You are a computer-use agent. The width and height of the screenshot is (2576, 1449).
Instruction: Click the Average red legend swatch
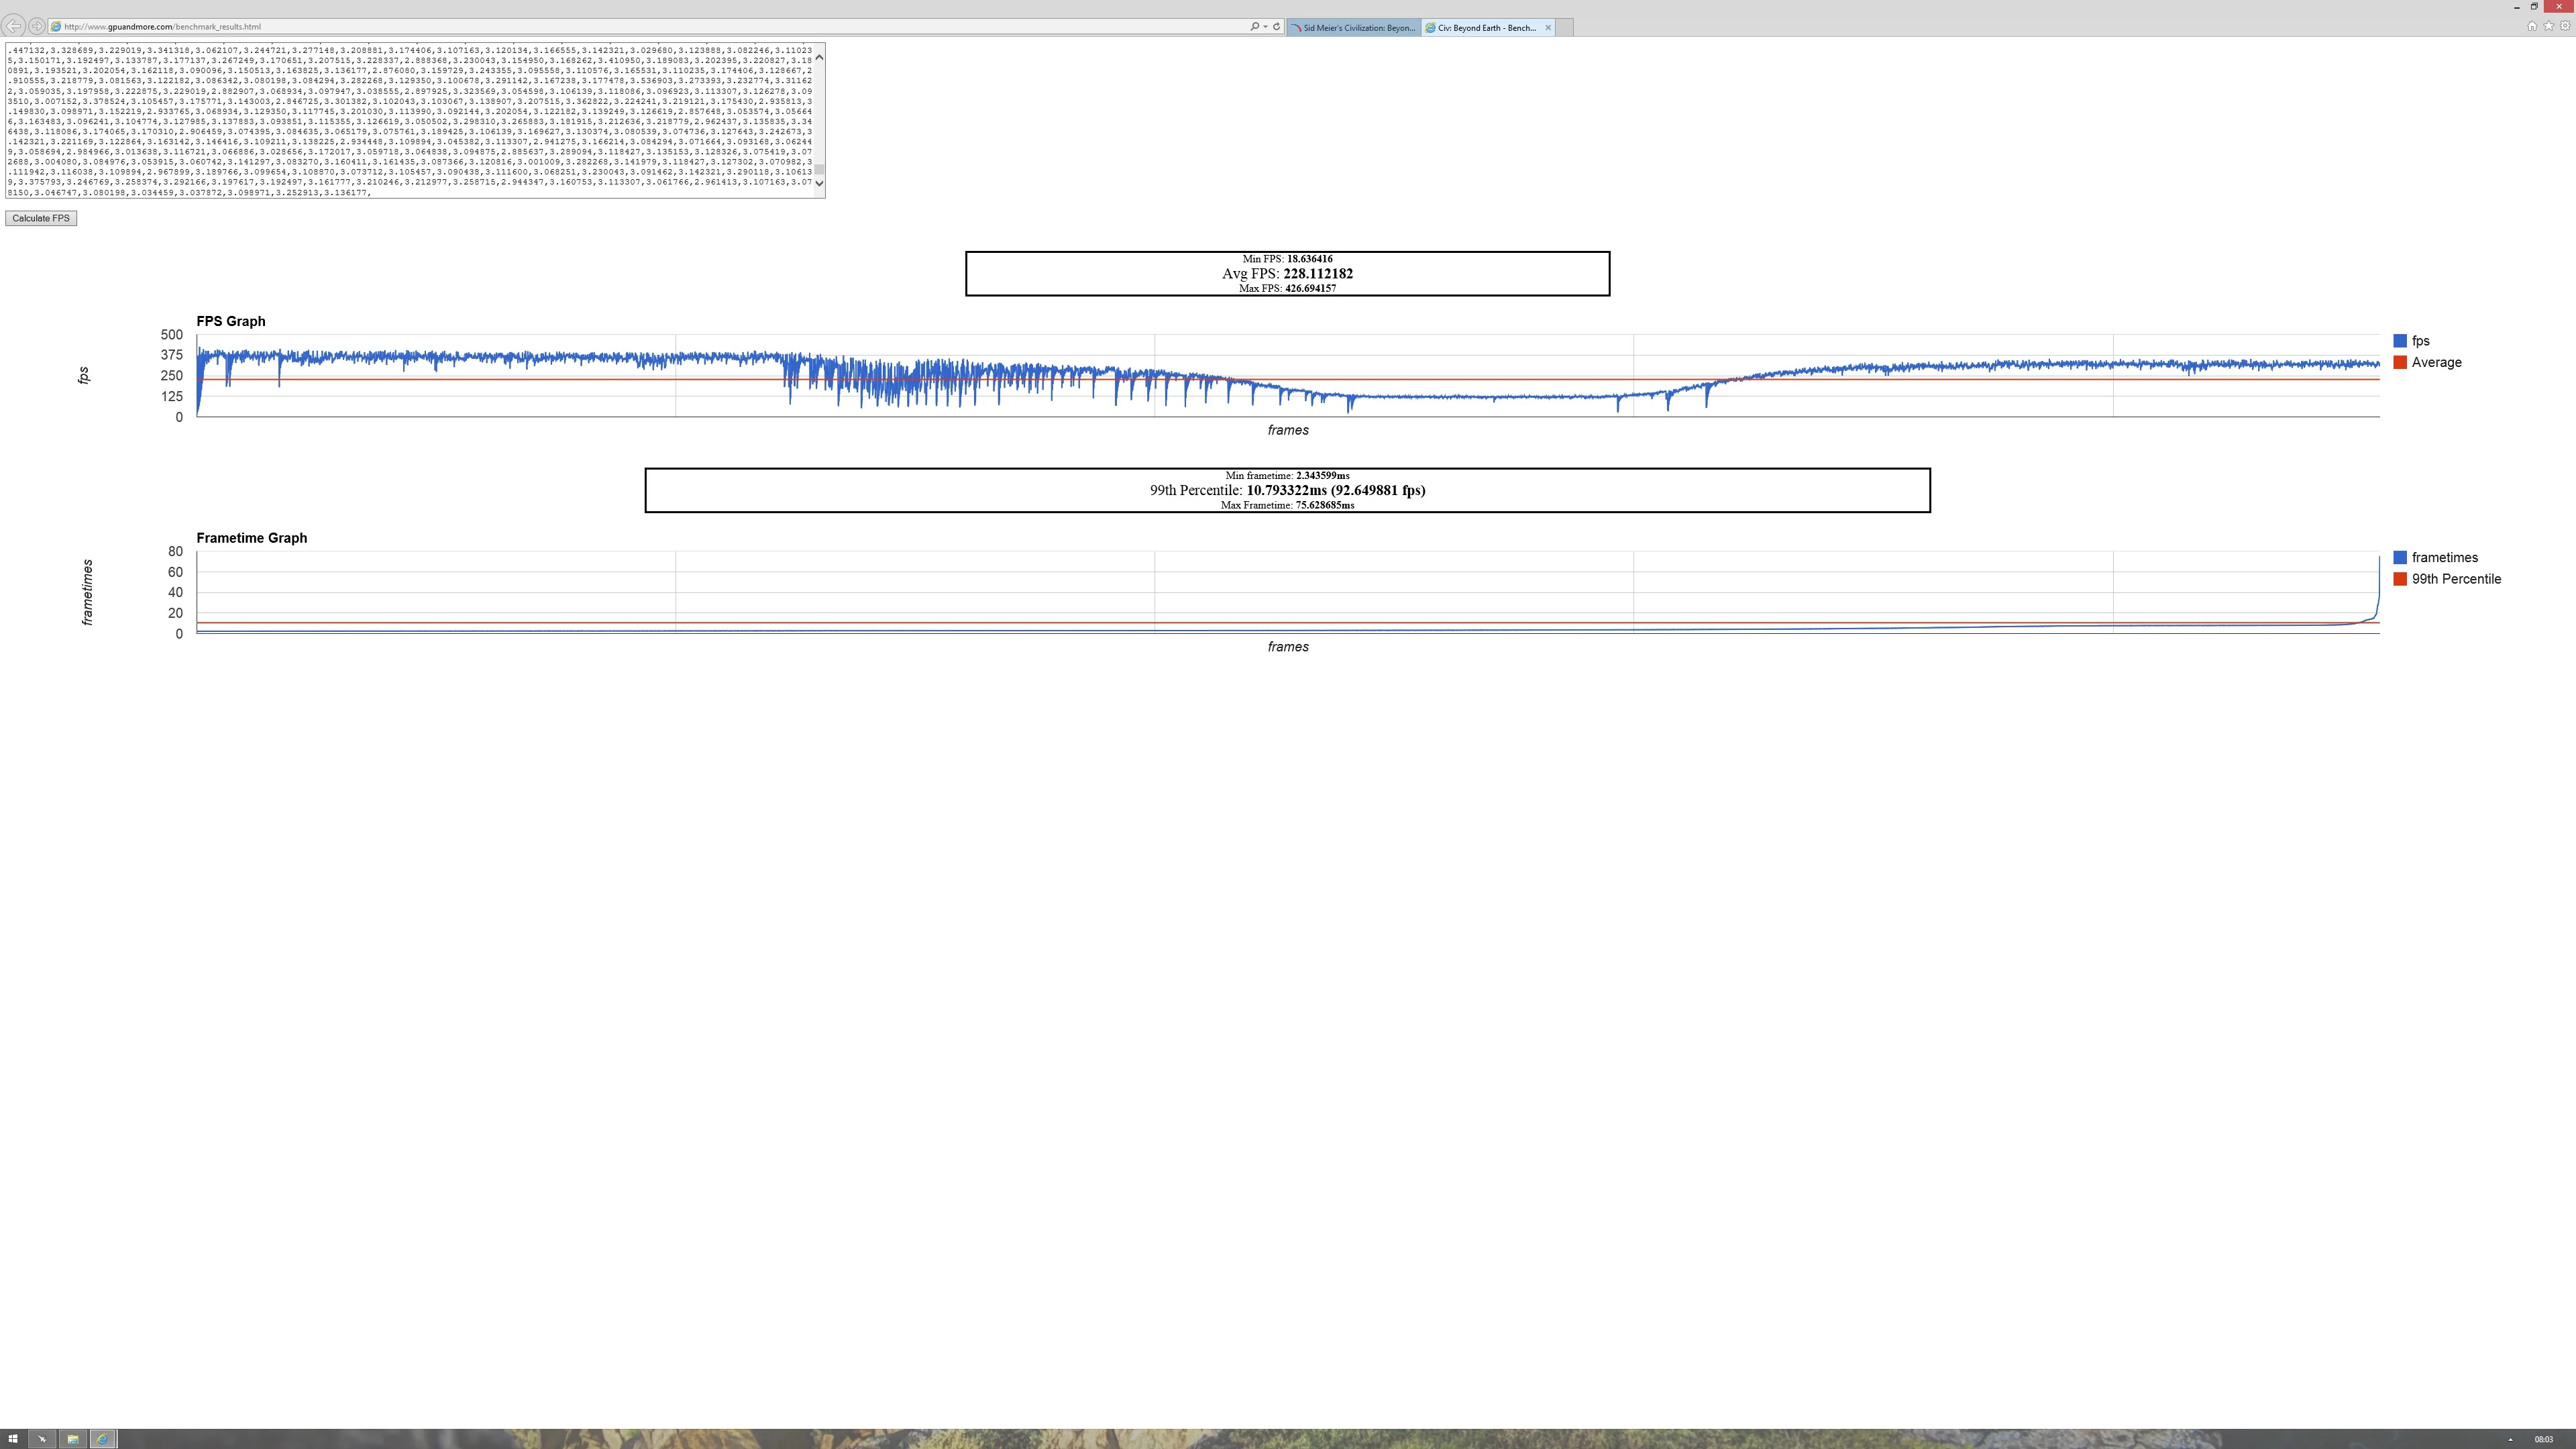(2400, 362)
